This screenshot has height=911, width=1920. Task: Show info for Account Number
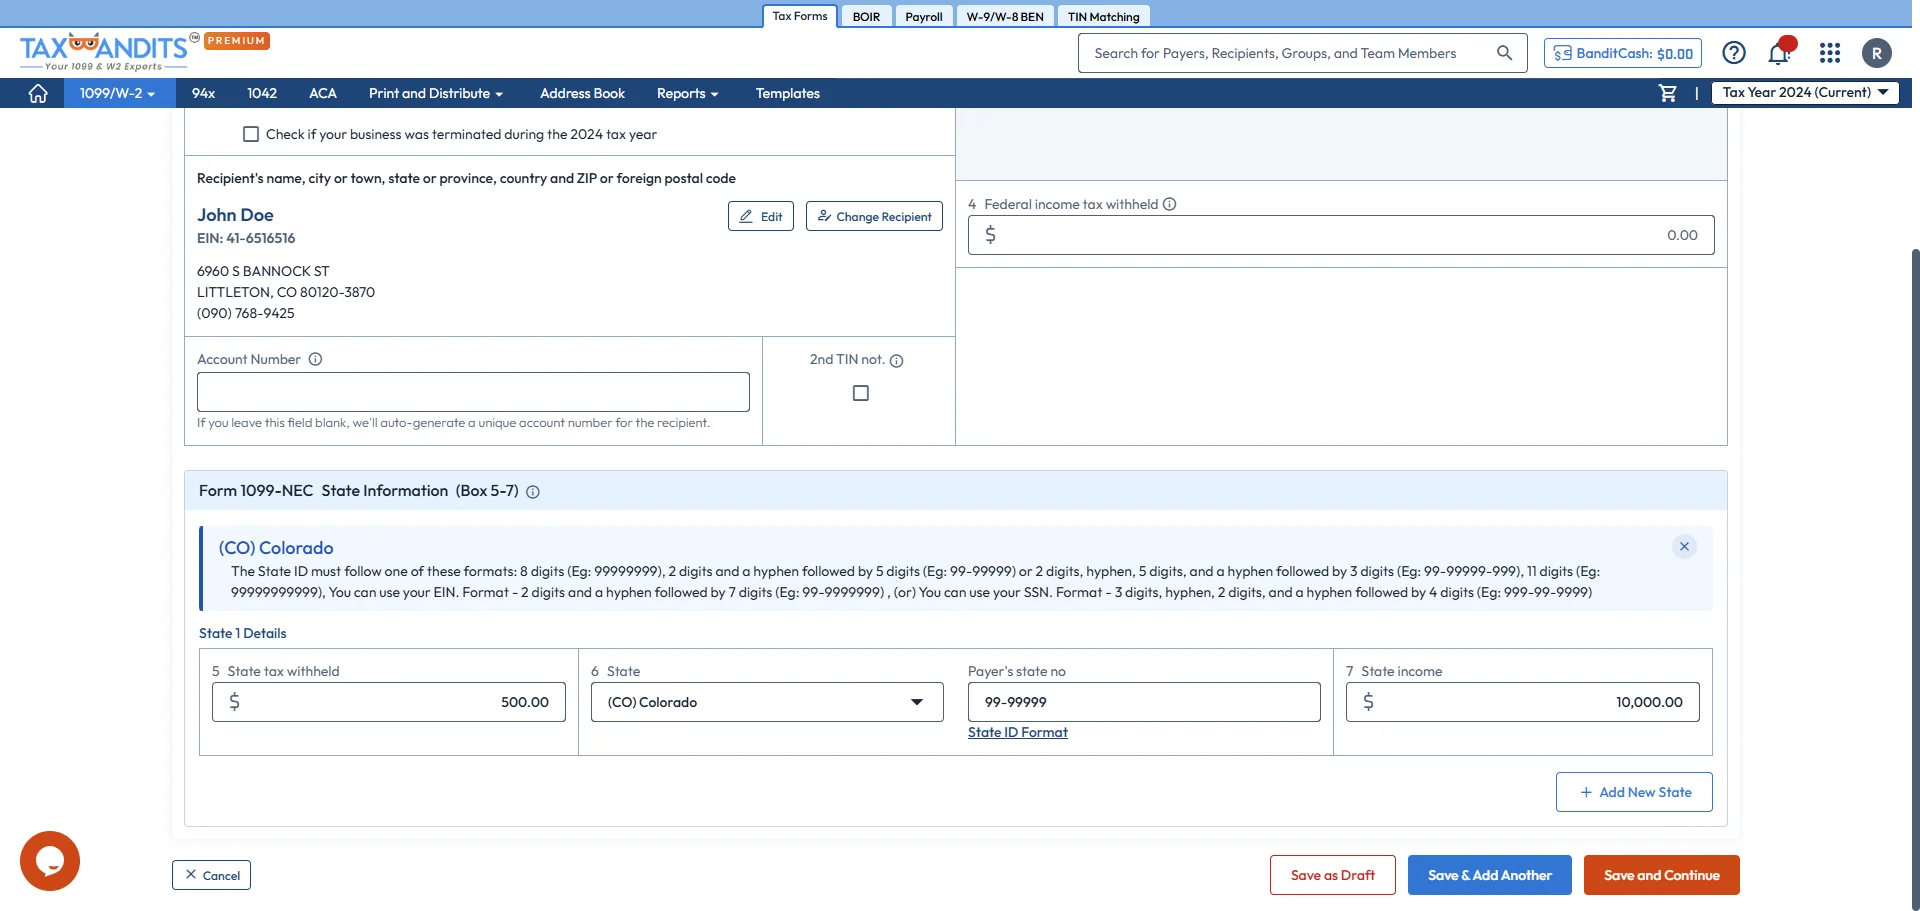[x=315, y=359]
